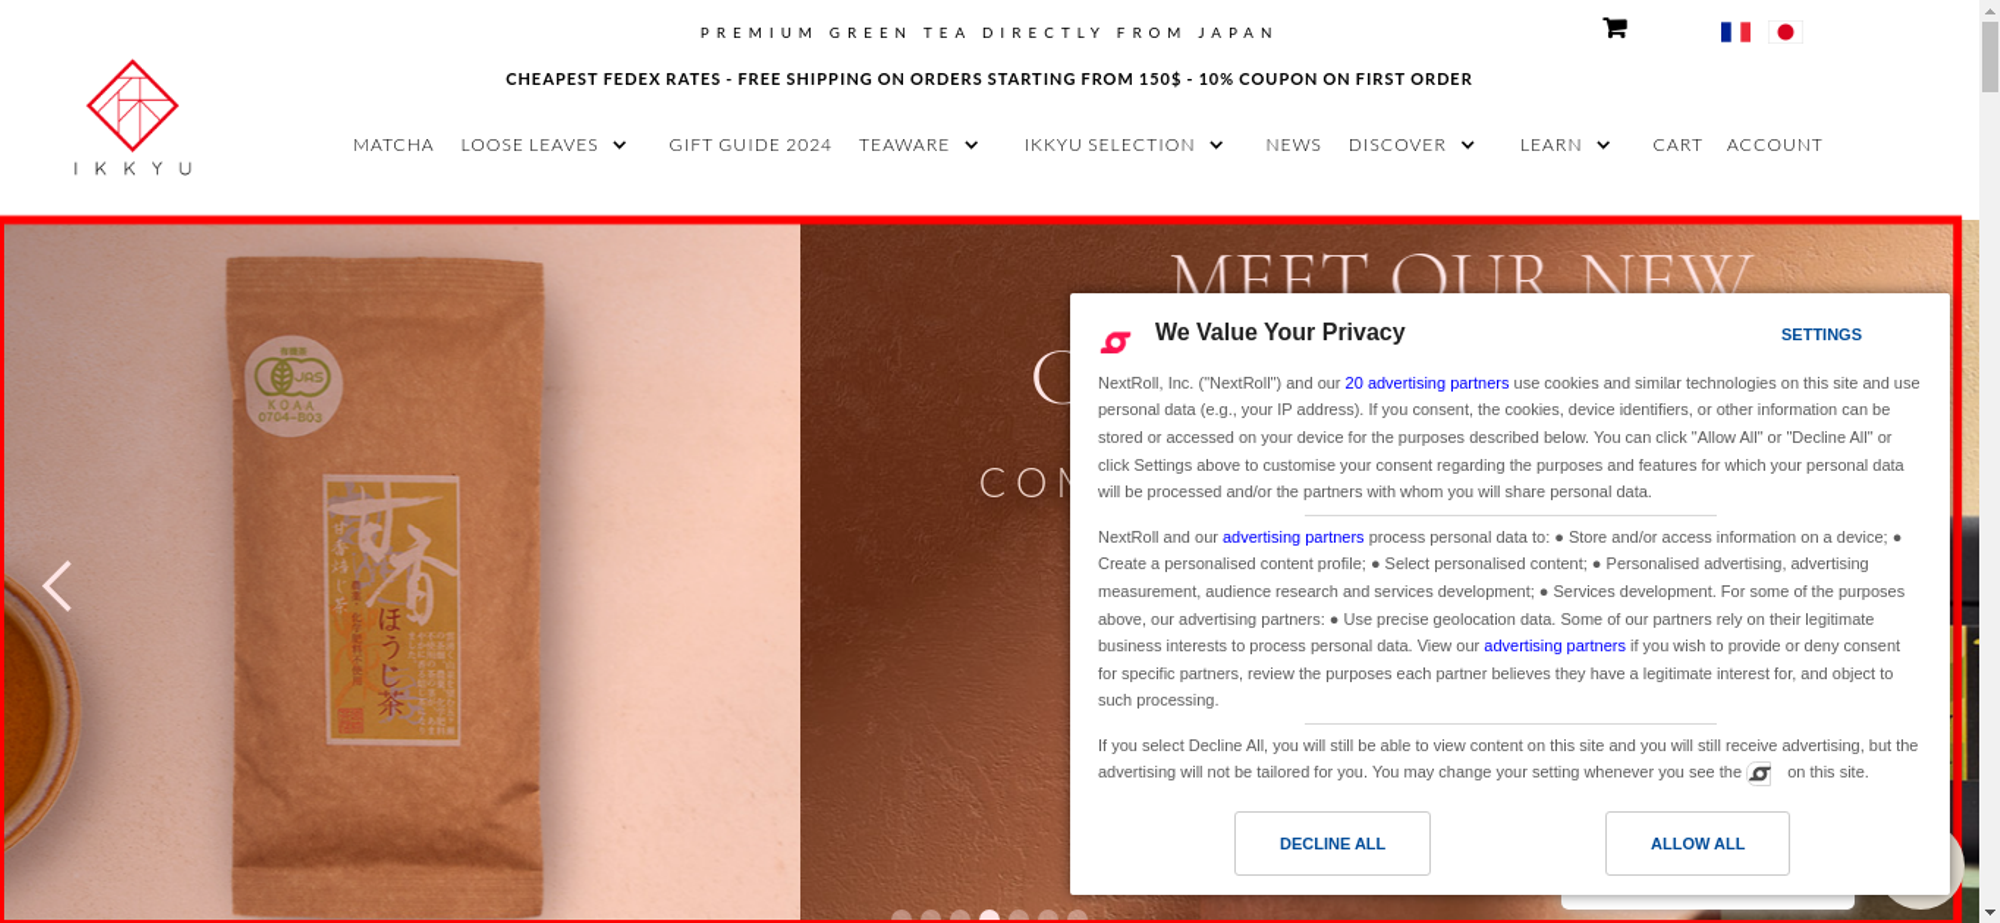Go to the News page
This screenshot has width=2000, height=923.
(x=1293, y=145)
